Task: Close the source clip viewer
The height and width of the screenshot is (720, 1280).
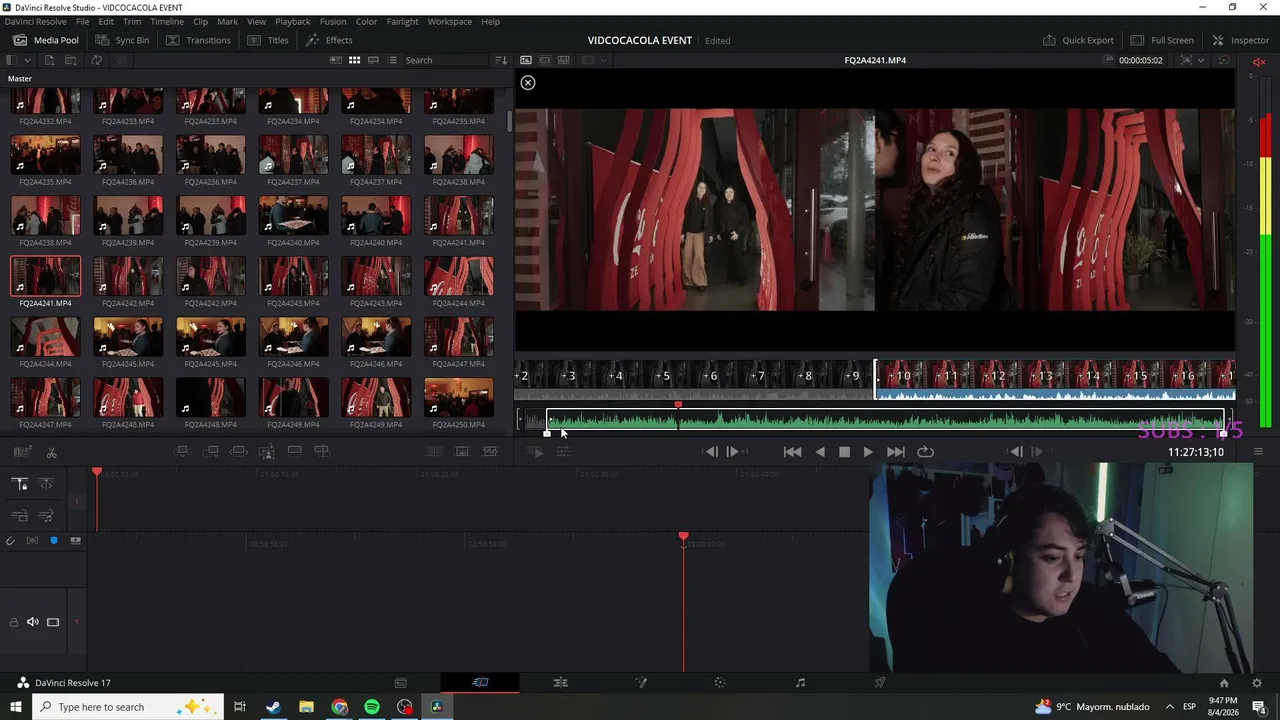Action: [x=528, y=83]
